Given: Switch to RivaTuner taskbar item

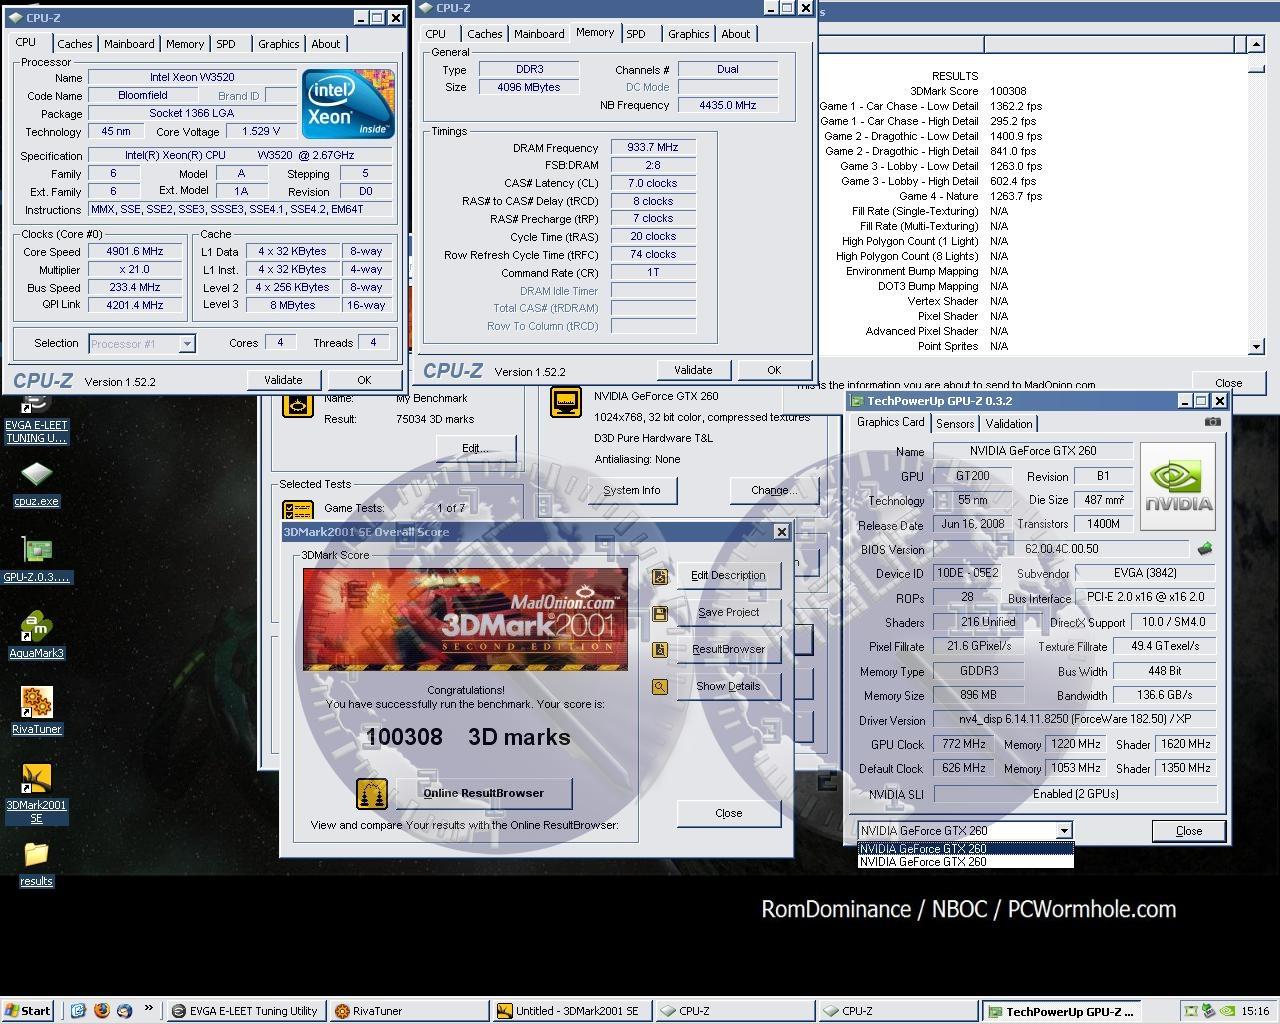Looking at the screenshot, I should coord(408,1011).
